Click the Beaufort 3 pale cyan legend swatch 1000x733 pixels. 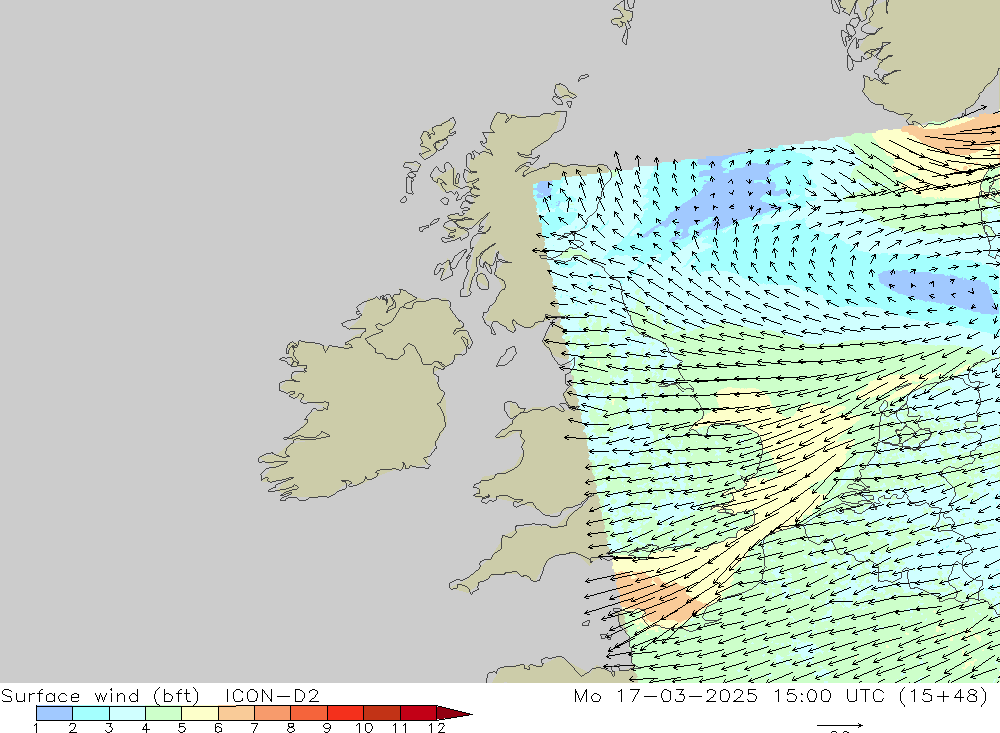pyautogui.click(x=127, y=713)
